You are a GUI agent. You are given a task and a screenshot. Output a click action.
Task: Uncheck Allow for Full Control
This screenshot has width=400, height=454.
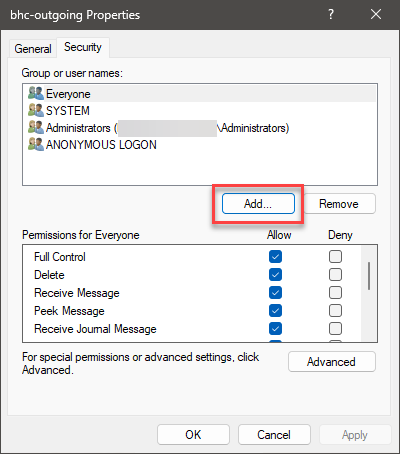tap(275, 257)
